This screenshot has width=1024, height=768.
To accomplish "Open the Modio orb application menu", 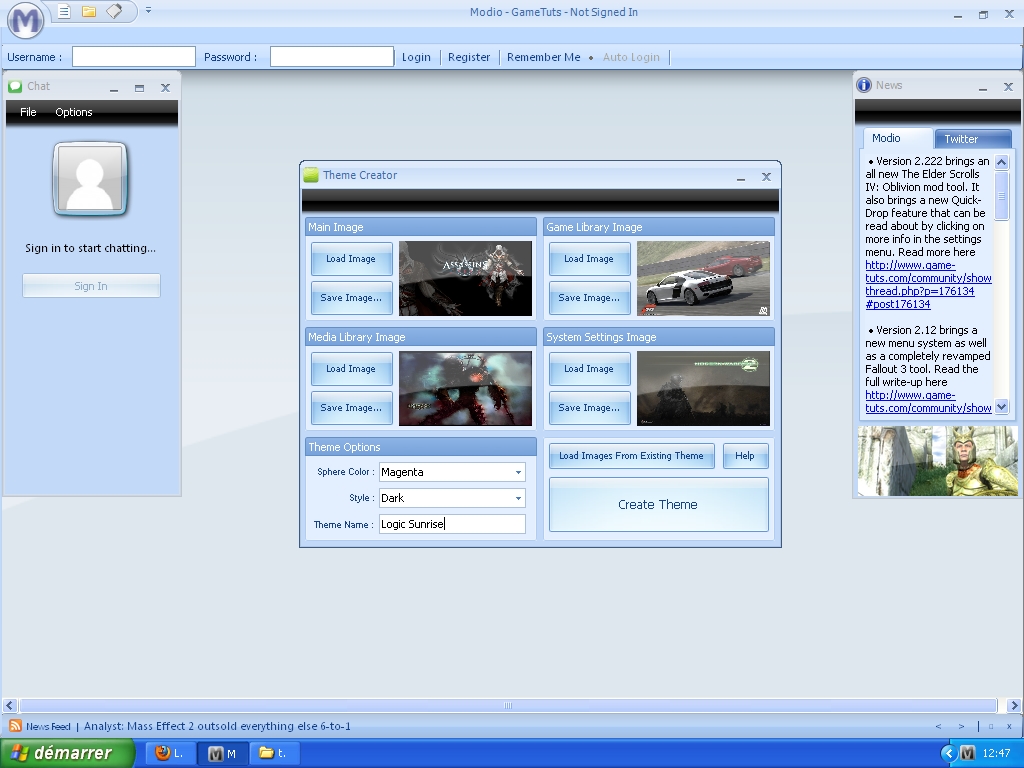I will pos(25,20).
